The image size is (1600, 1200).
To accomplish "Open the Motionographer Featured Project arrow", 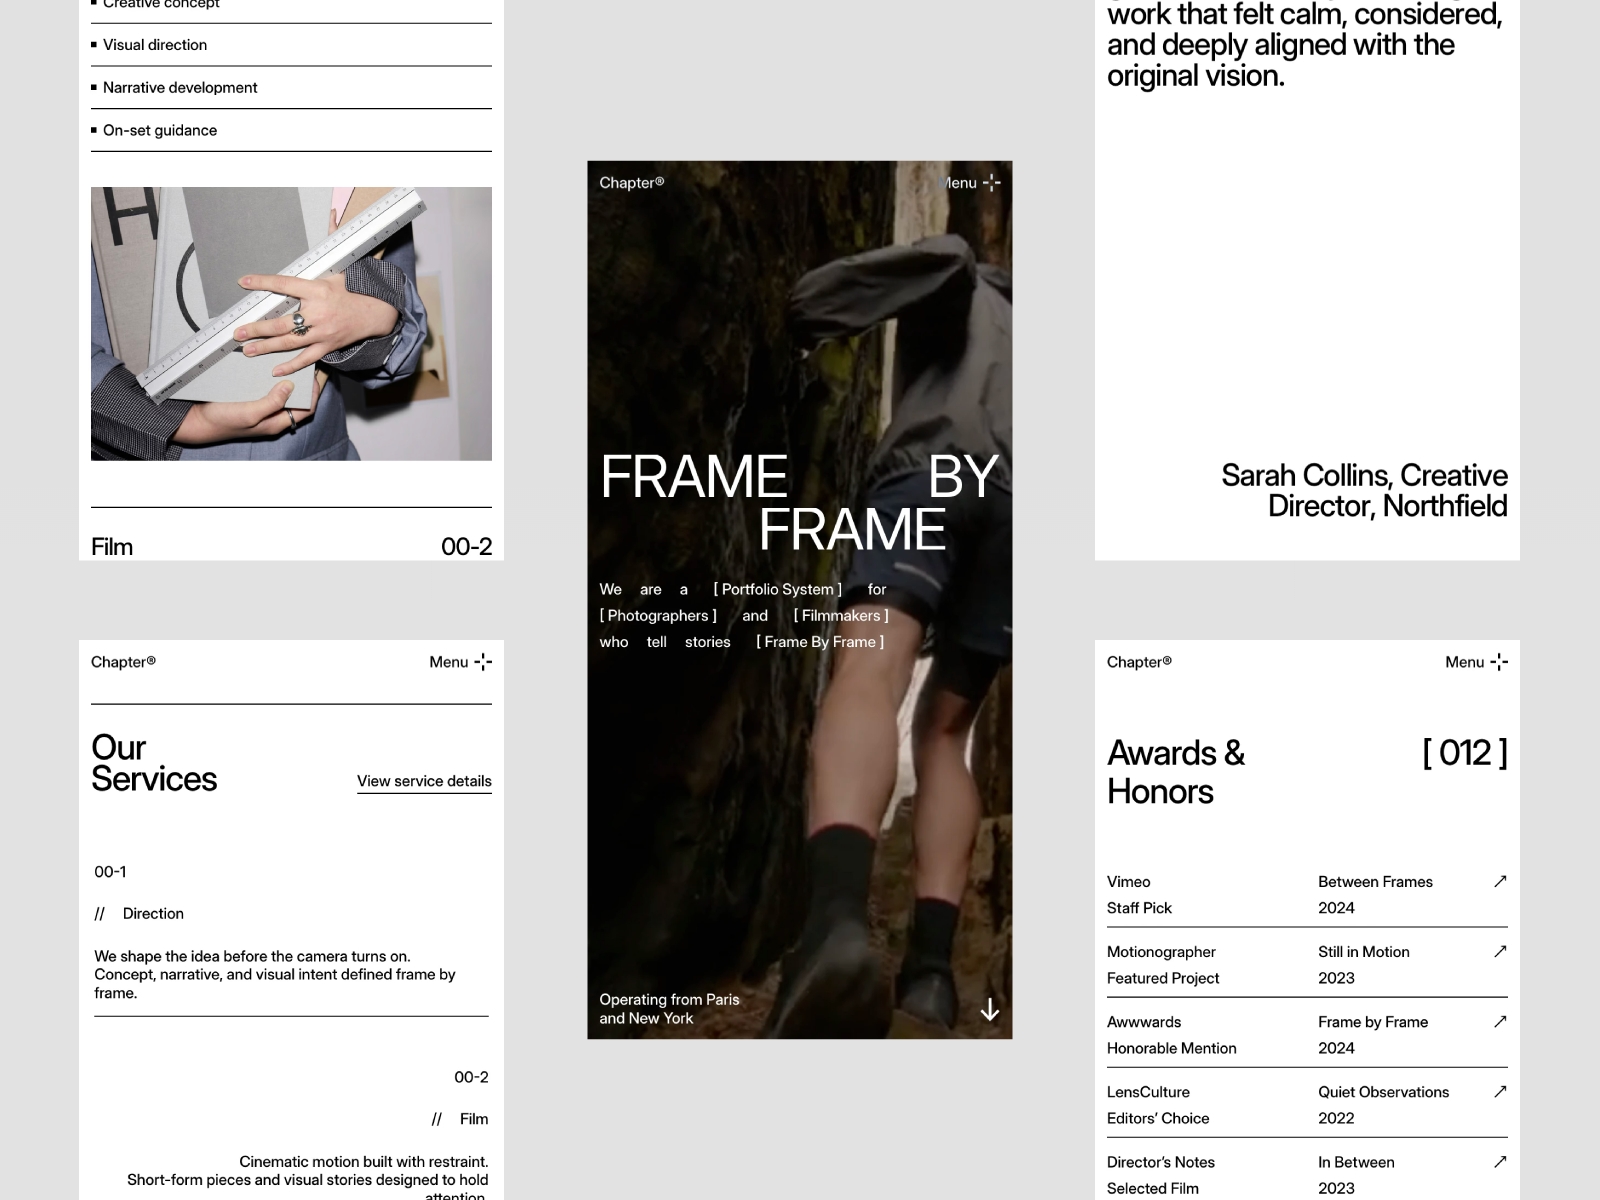I will (1499, 951).
